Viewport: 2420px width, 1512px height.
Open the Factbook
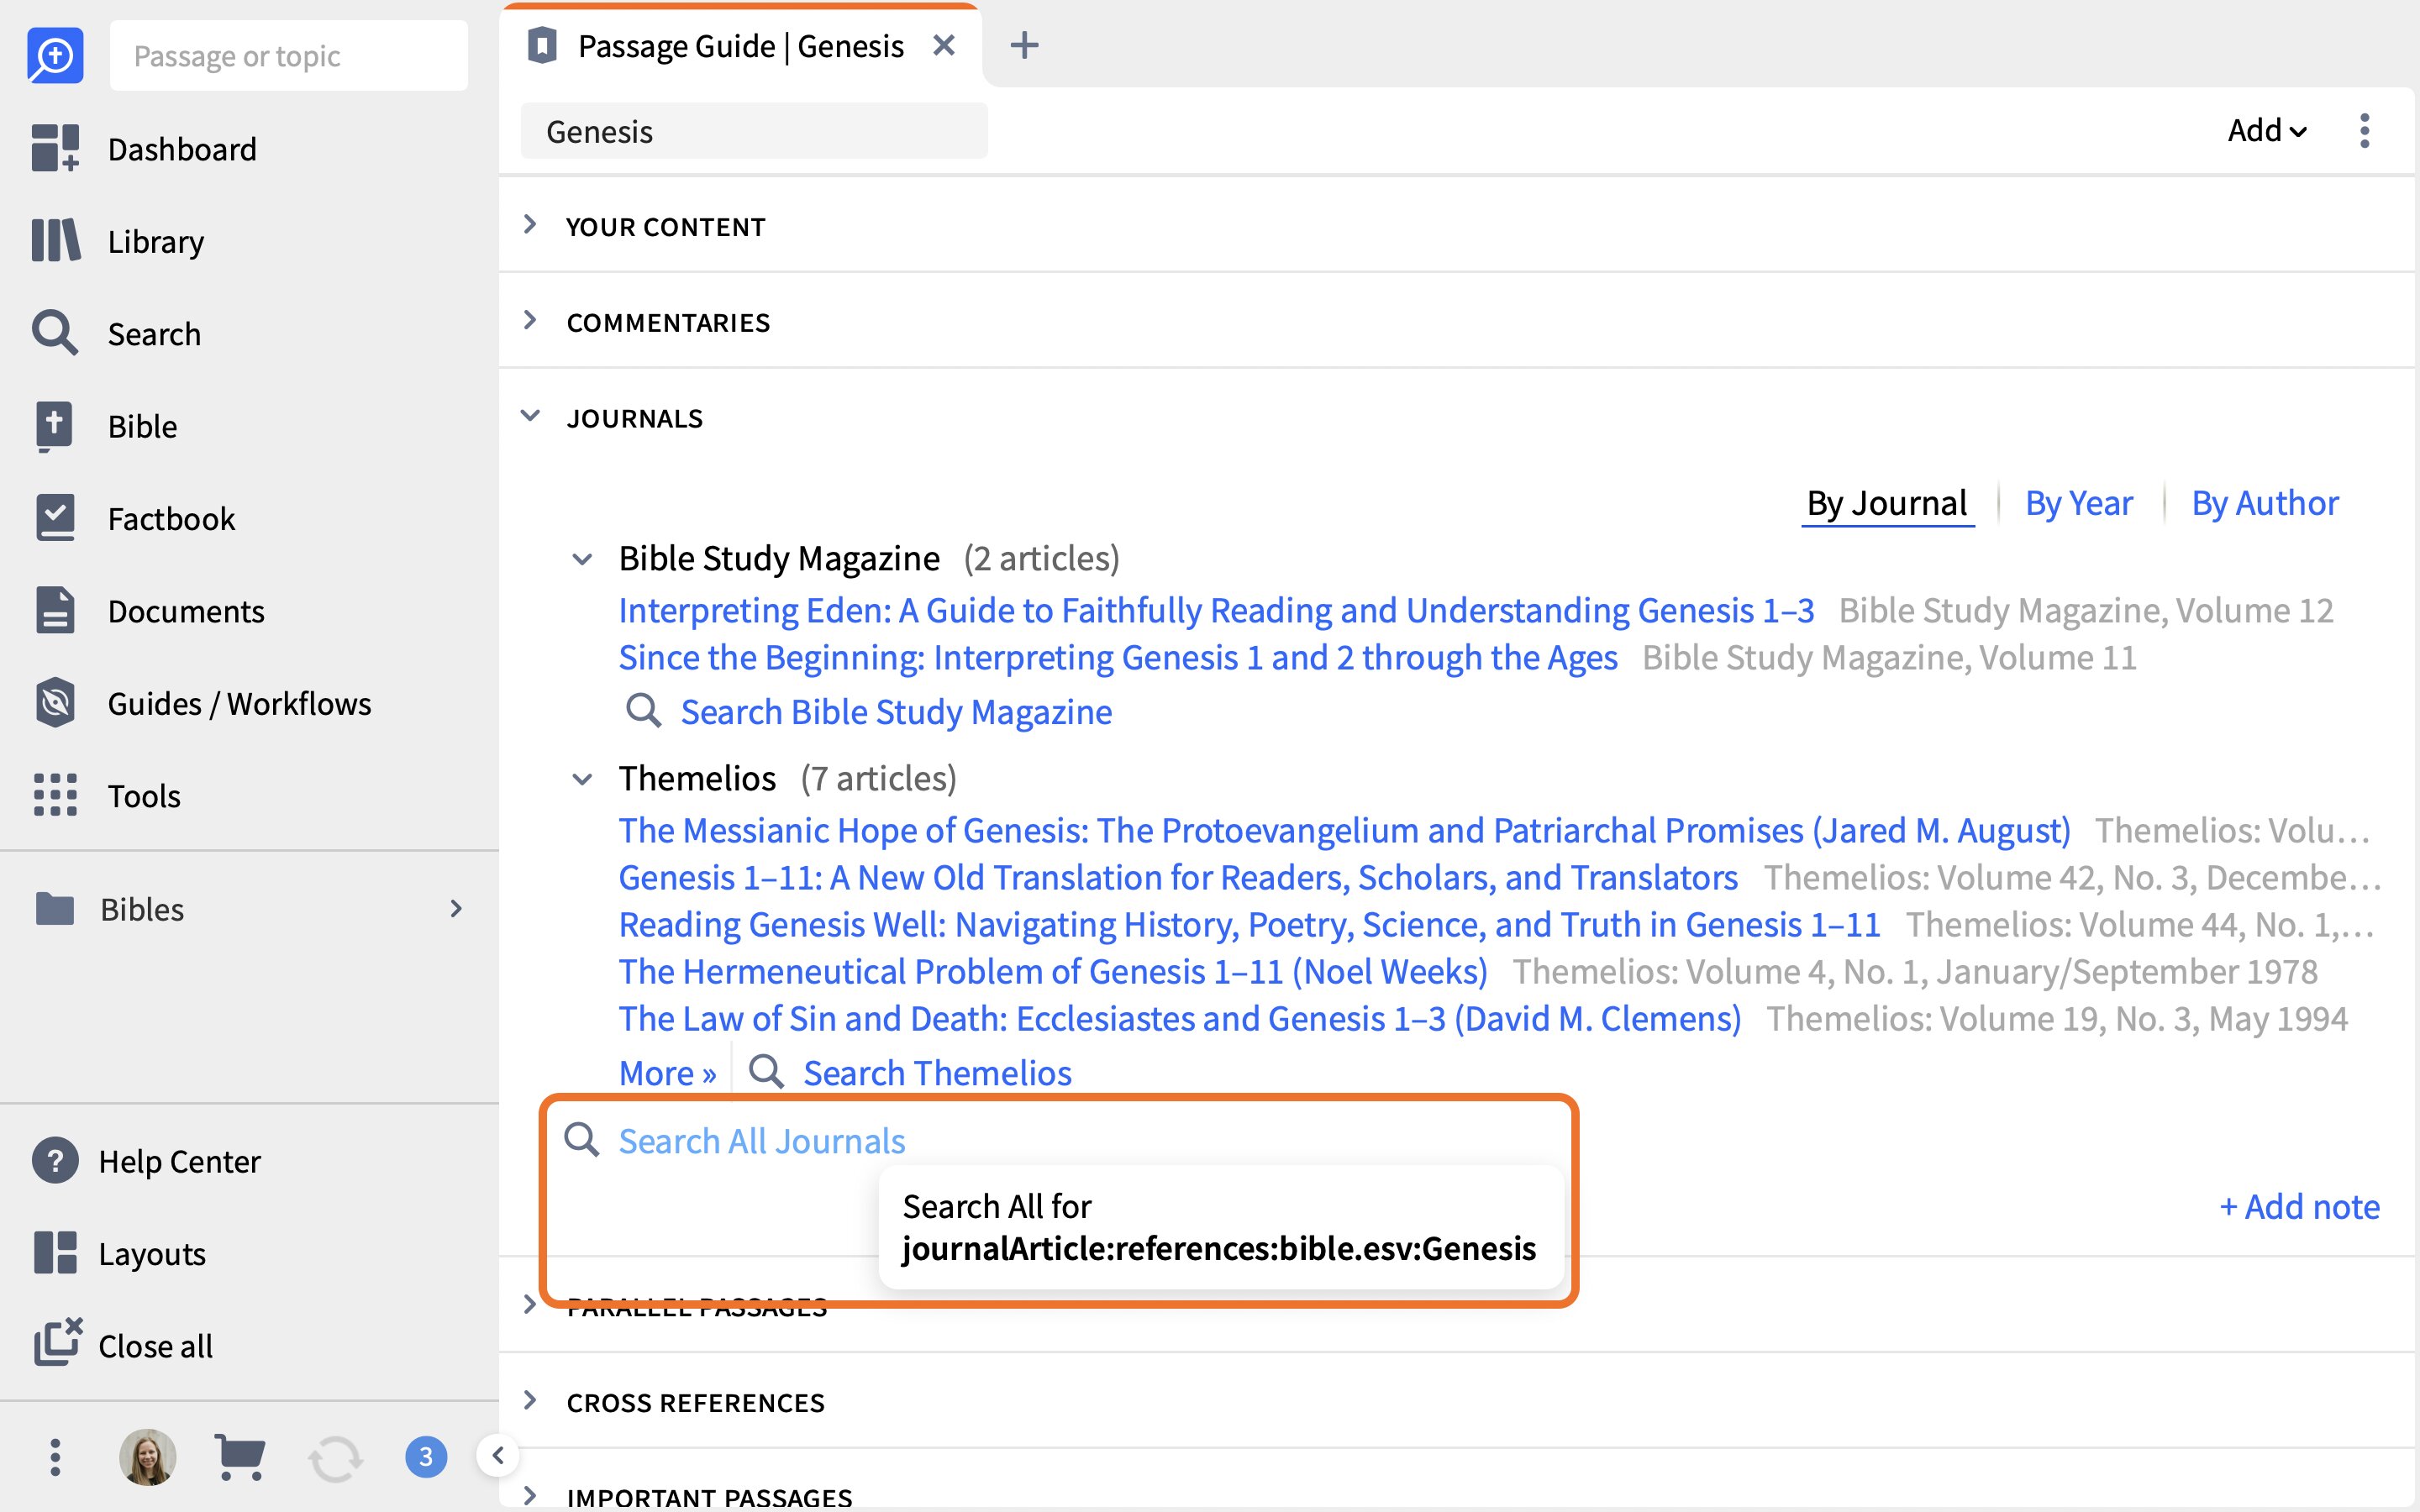pos(134,518)
